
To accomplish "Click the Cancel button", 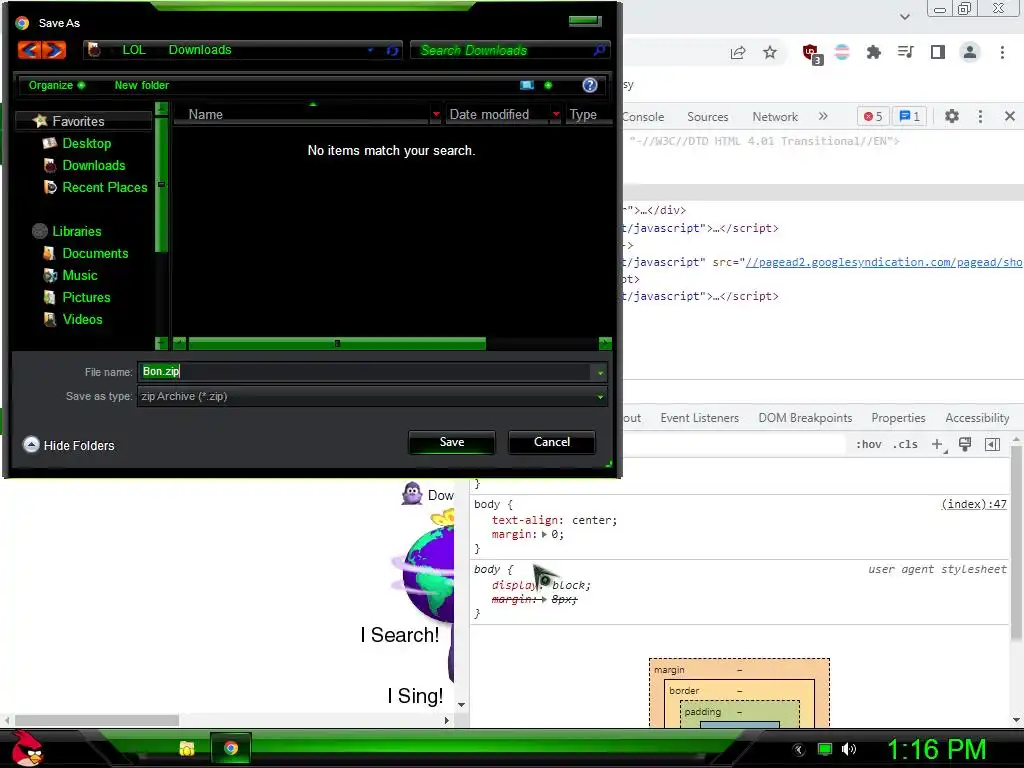I will click(551, 442).
